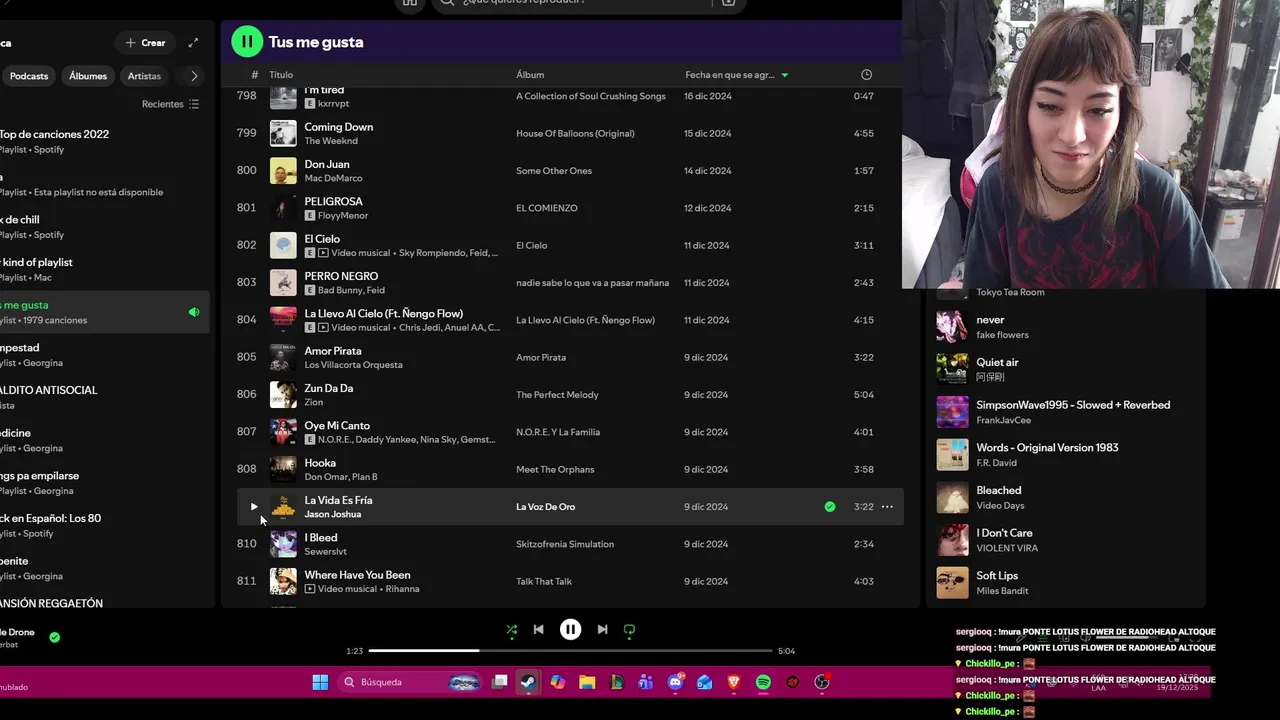1280x720 pixels.
Task: Click the taskbar Búsqueda search box
Action: (x=411, y=682)
